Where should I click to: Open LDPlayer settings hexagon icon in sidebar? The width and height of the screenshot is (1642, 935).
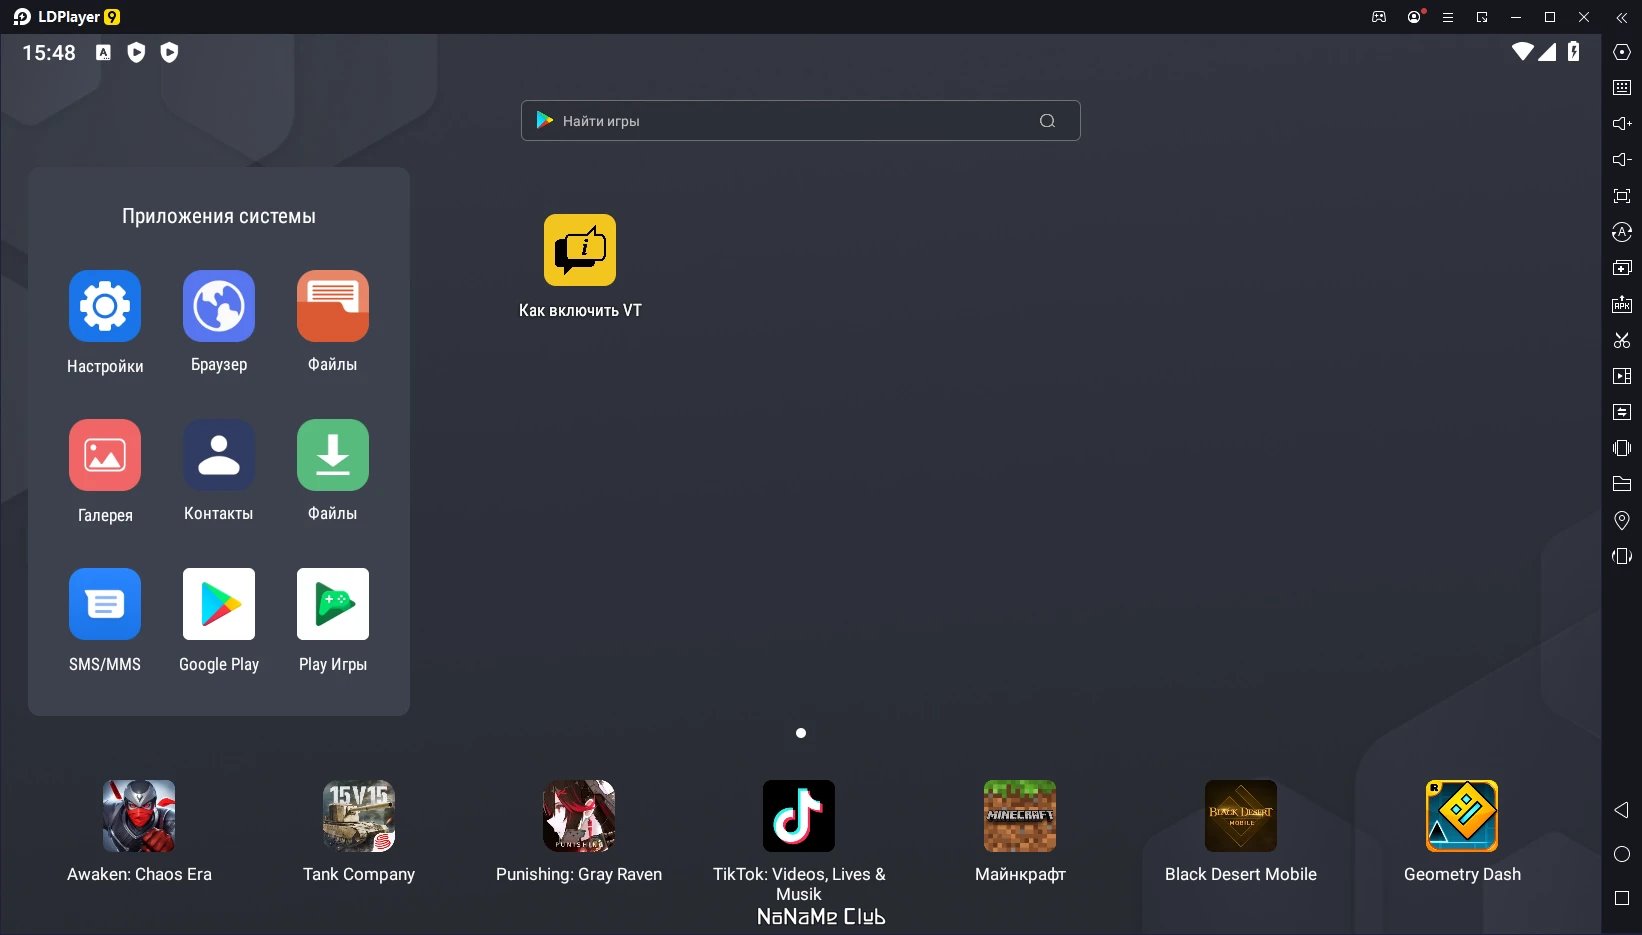tap(1622, 52)
